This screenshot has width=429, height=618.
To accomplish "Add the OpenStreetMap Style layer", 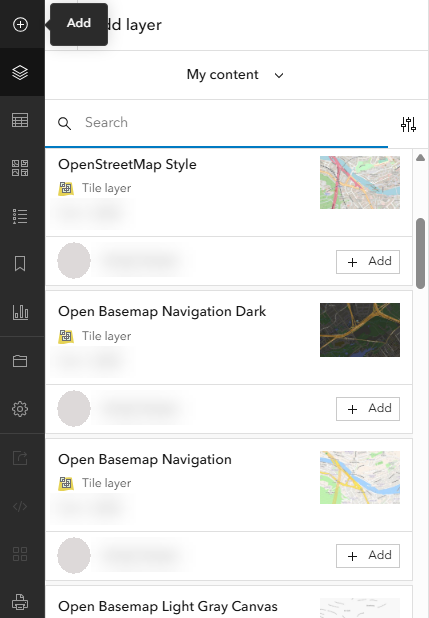I will point(368,262).
